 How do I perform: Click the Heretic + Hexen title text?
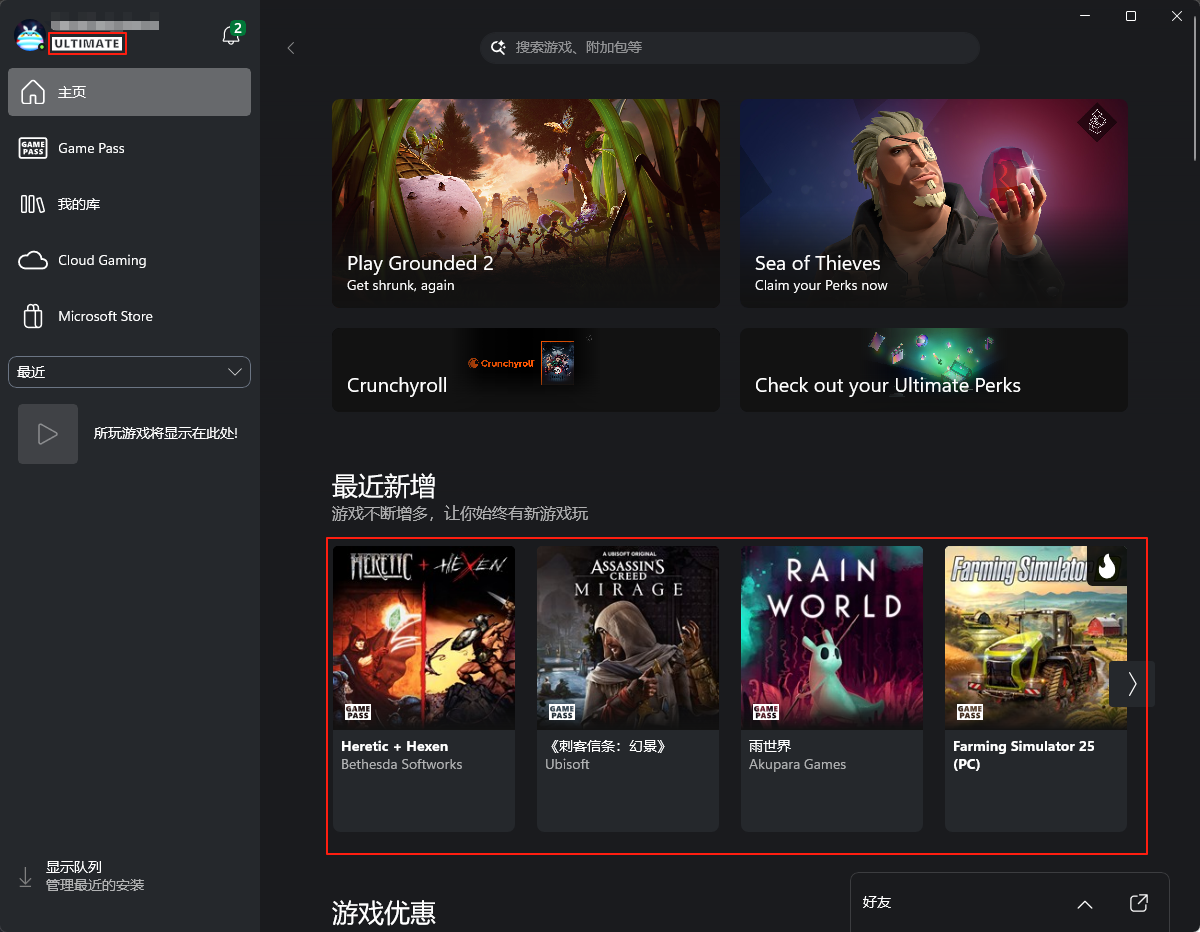click(394, 746)
